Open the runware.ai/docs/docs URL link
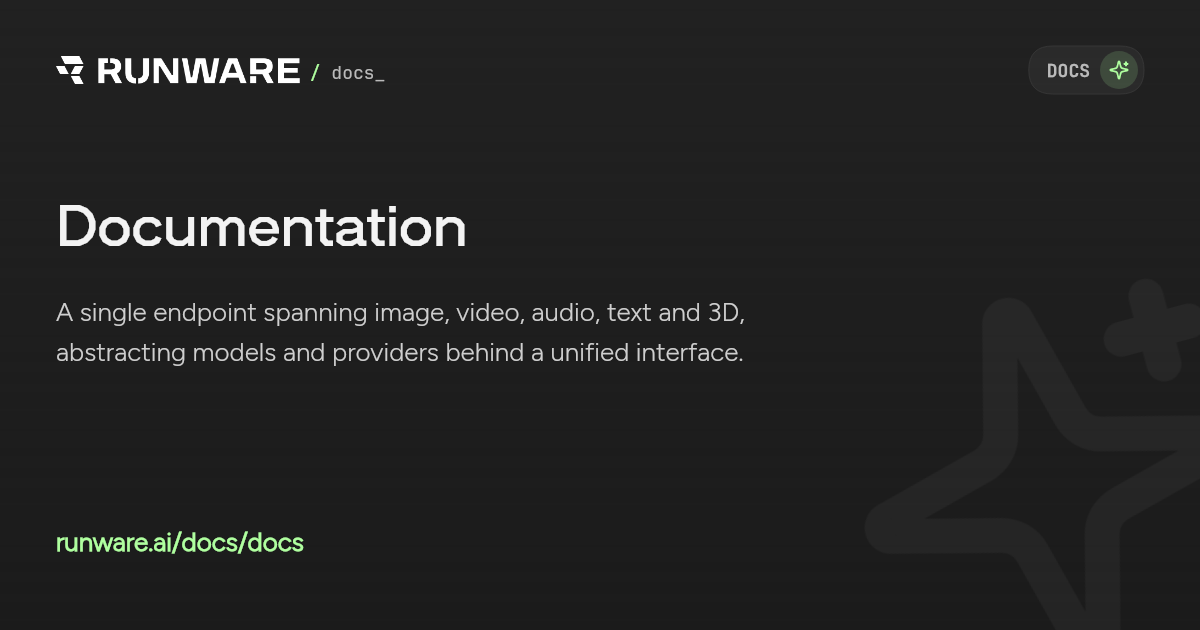 (x=180, y=543)
